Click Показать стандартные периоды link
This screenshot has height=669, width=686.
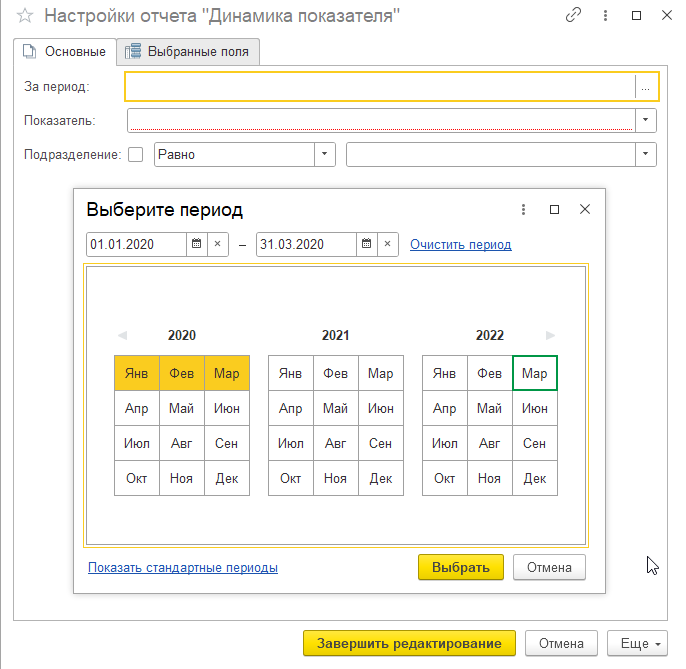[x=183, y=567]
